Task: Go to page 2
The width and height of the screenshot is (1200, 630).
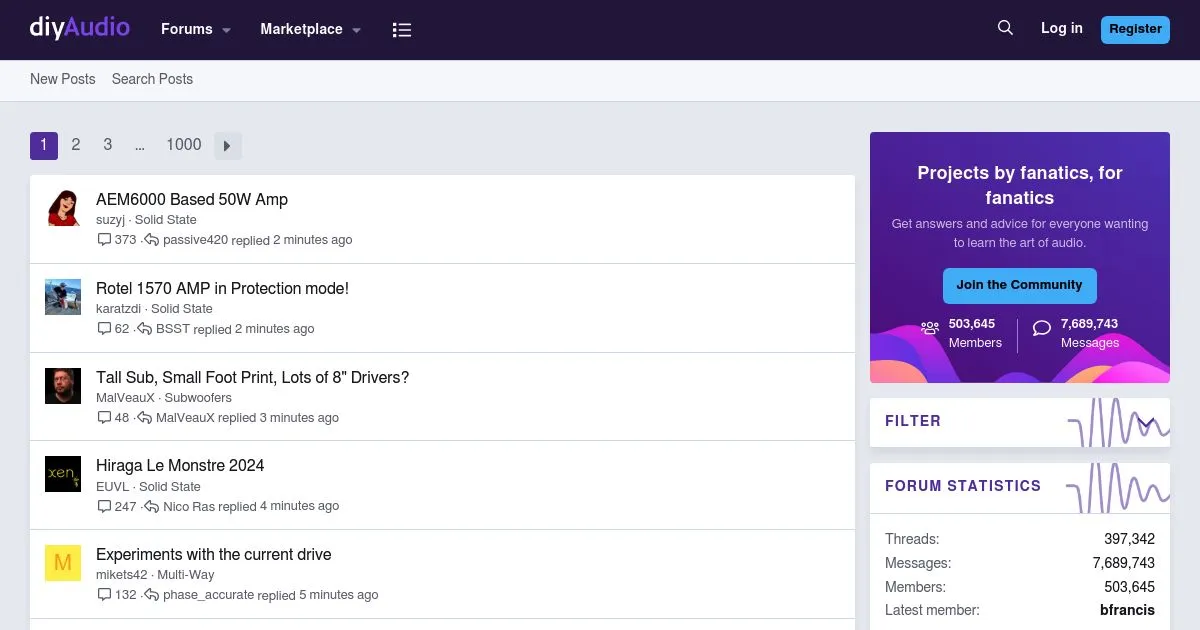Action: click(x=75, y=145)
